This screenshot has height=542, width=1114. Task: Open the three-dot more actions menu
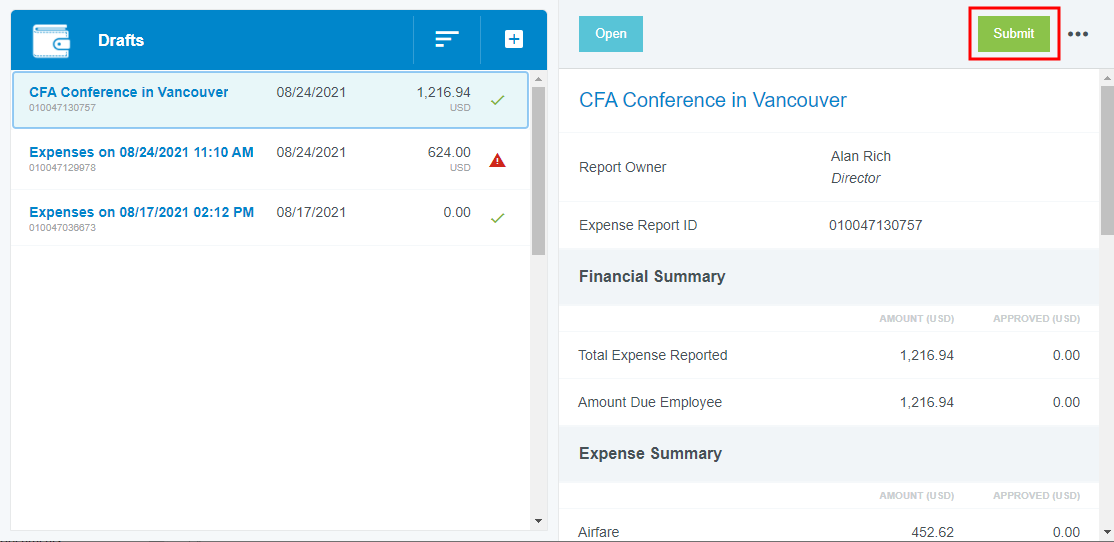(1078, 34)
